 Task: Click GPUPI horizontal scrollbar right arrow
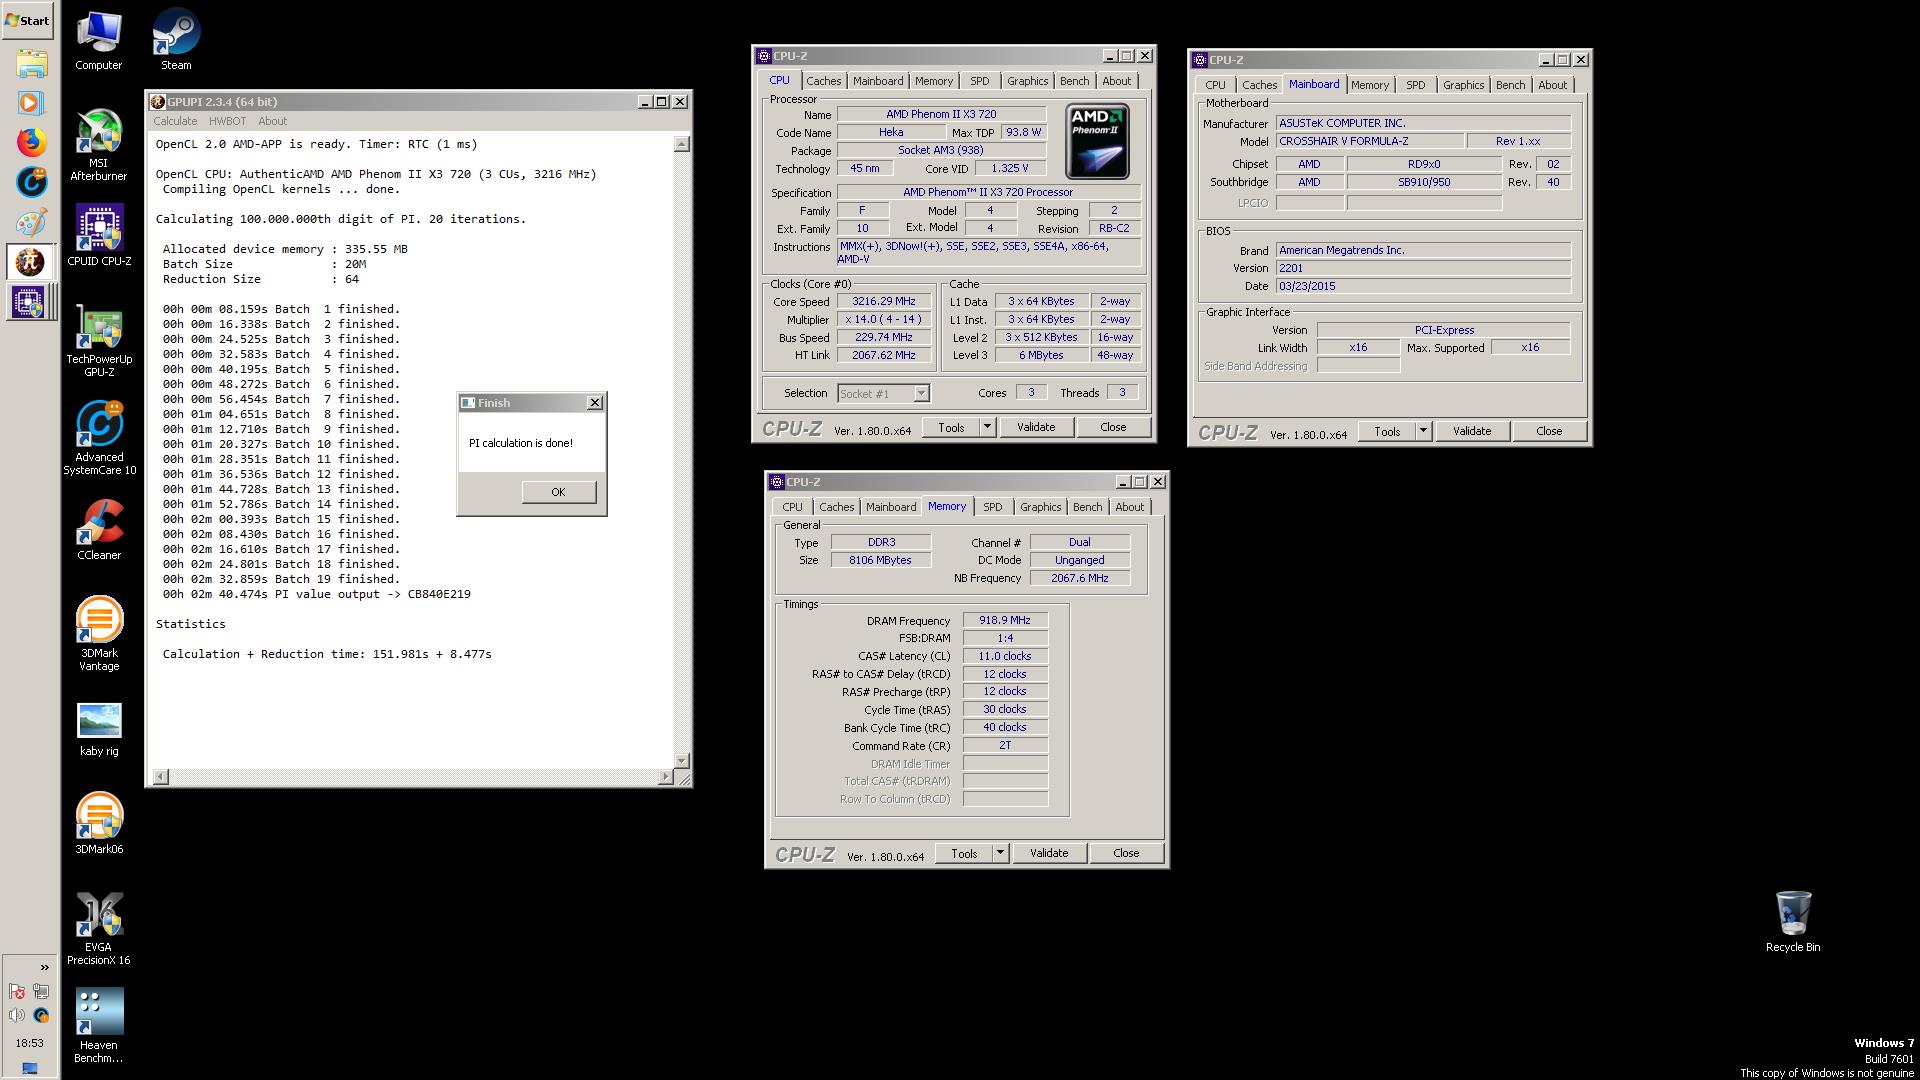tap(666, 777)
